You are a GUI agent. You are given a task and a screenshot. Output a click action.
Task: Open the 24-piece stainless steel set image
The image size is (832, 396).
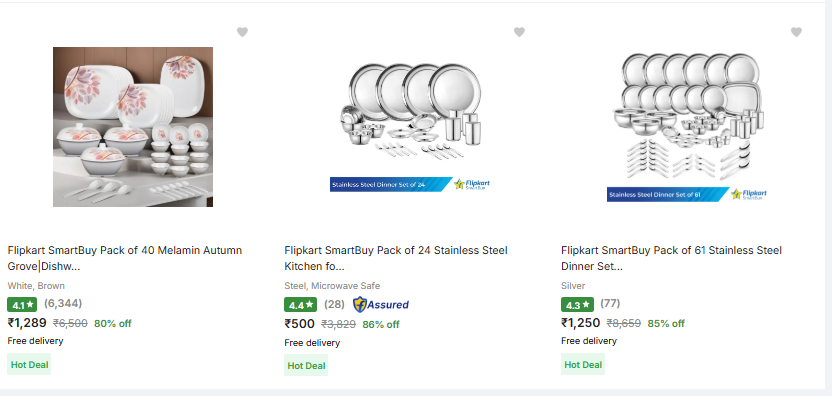(x=410, y=127)
